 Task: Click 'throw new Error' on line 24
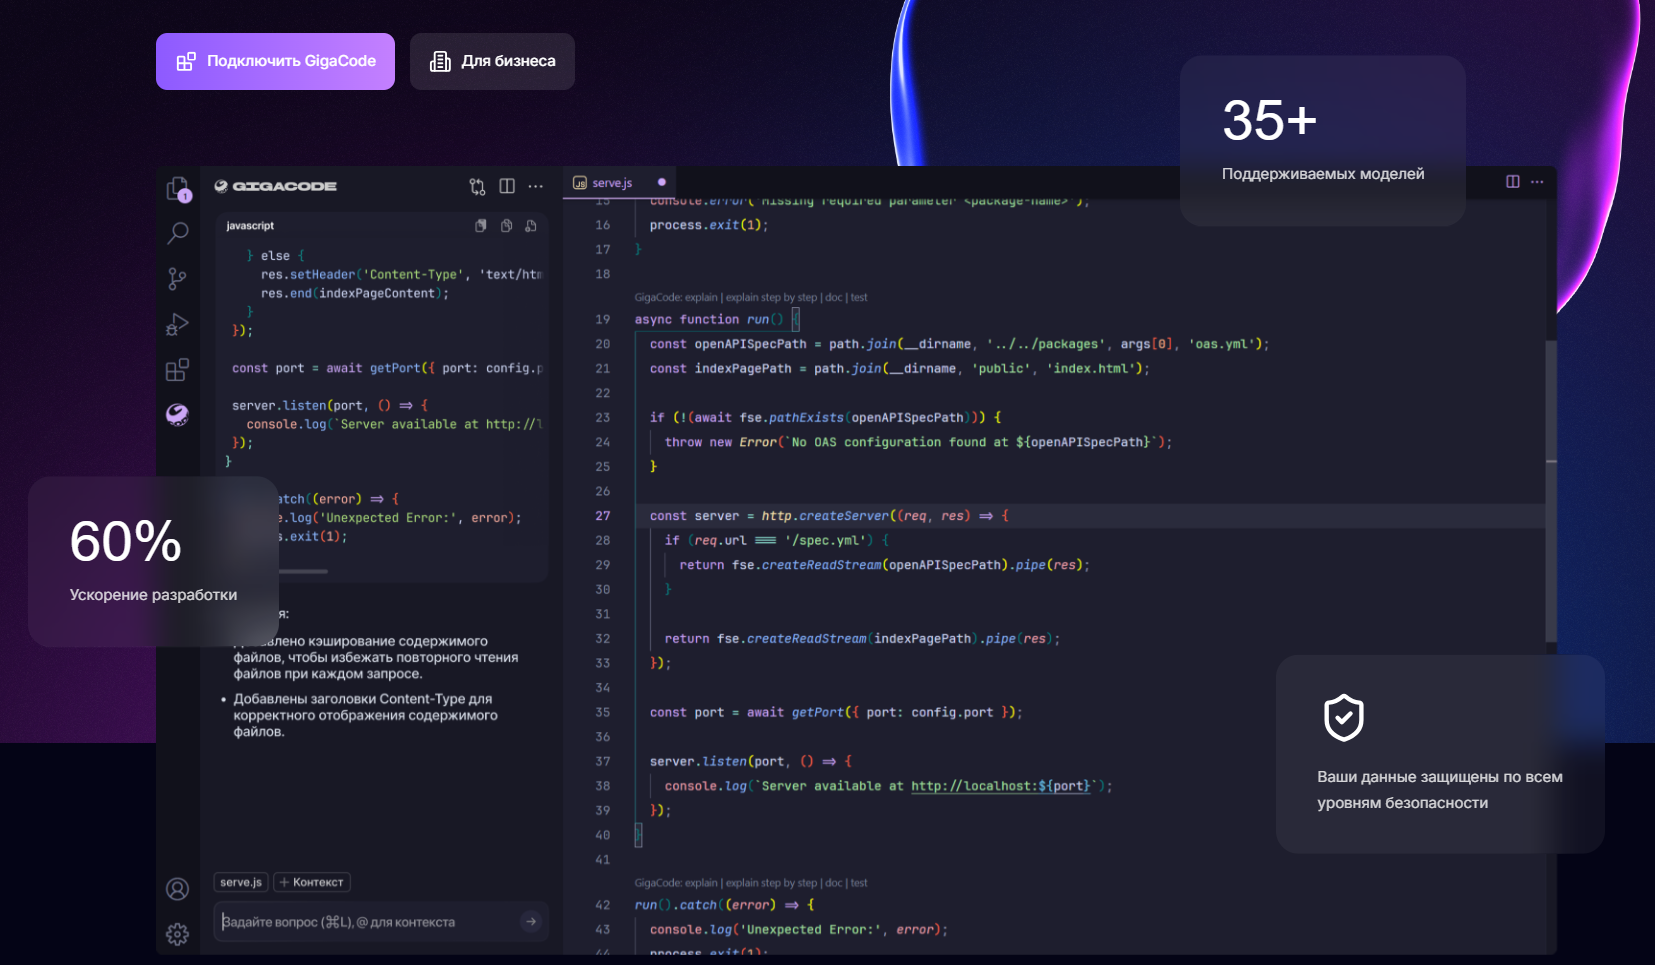720,442
